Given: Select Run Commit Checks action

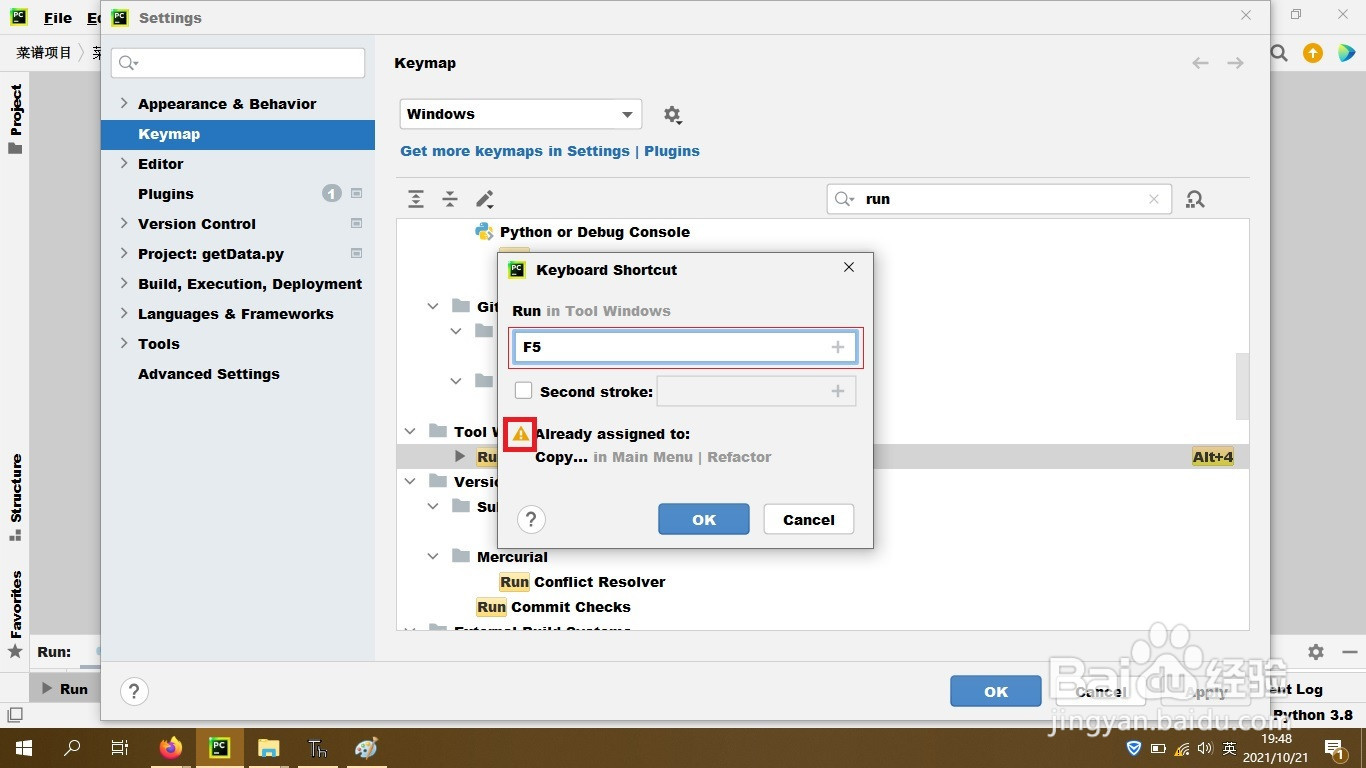Looking at the screenshot, I should click(x=554, y=607).
